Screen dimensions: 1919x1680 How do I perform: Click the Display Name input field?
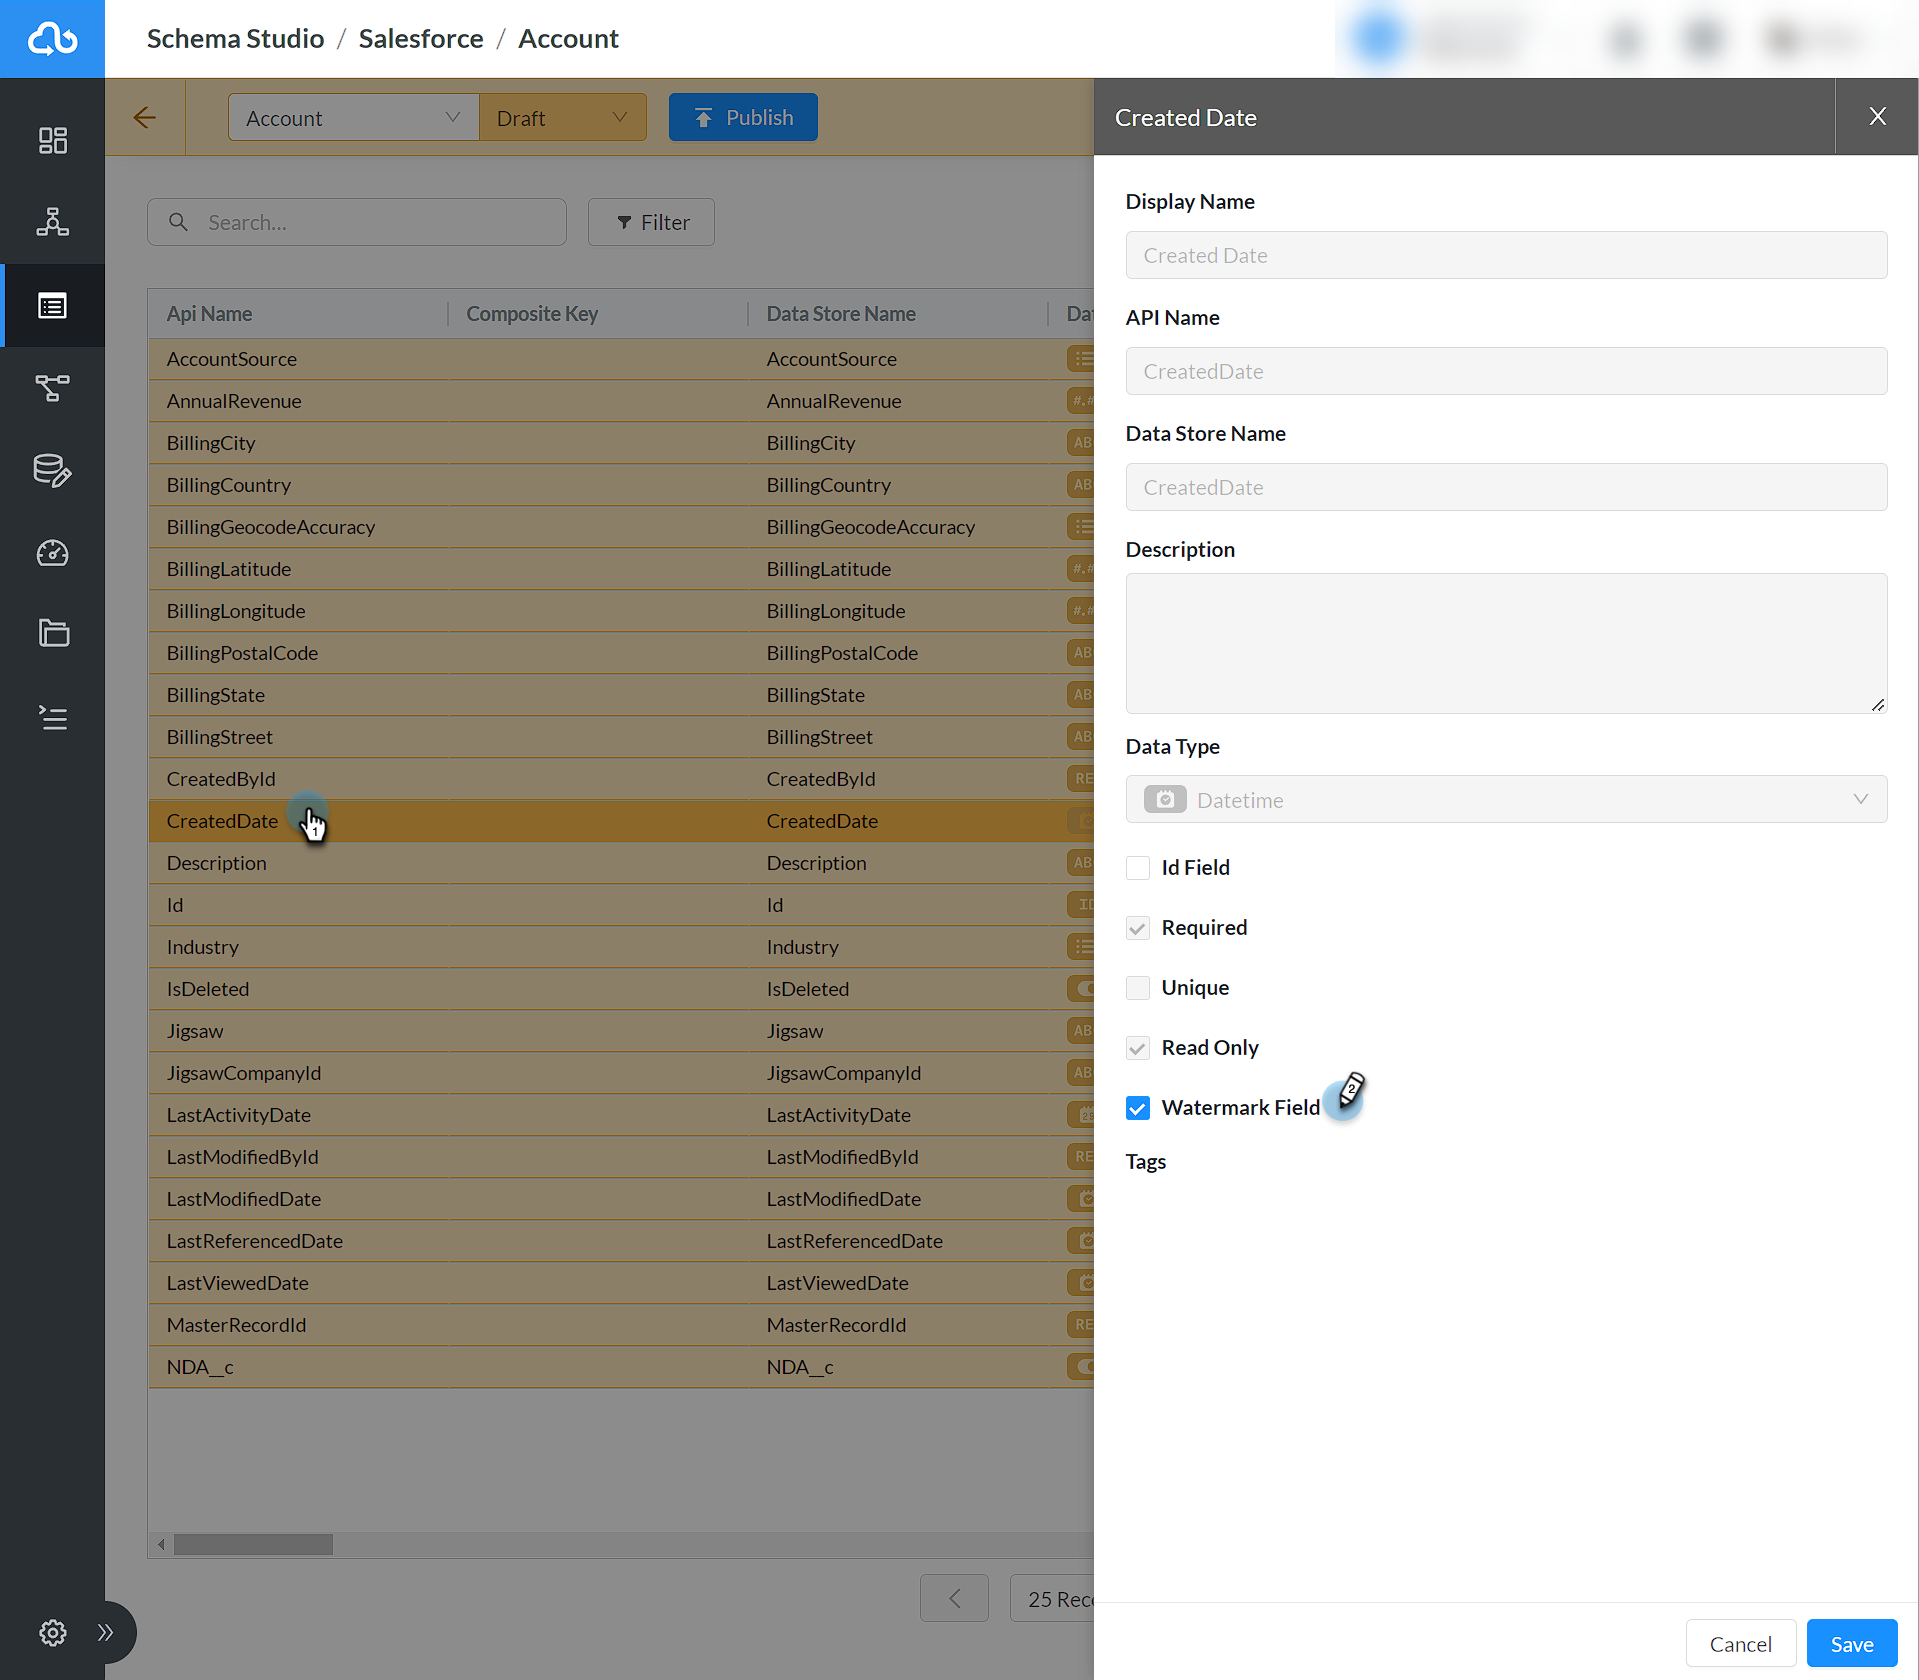1506,255
